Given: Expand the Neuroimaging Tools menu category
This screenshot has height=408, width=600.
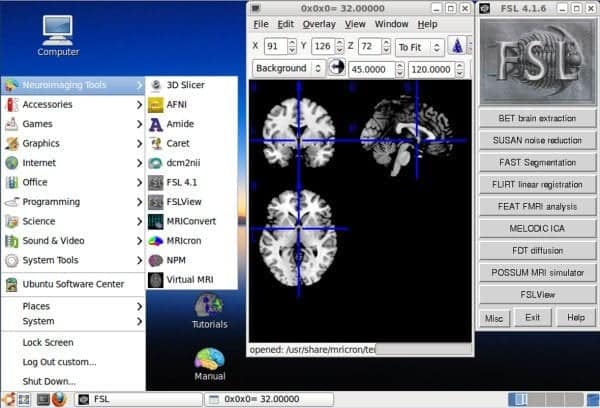Looking at the screenshot, I should [x=73, y=85].
